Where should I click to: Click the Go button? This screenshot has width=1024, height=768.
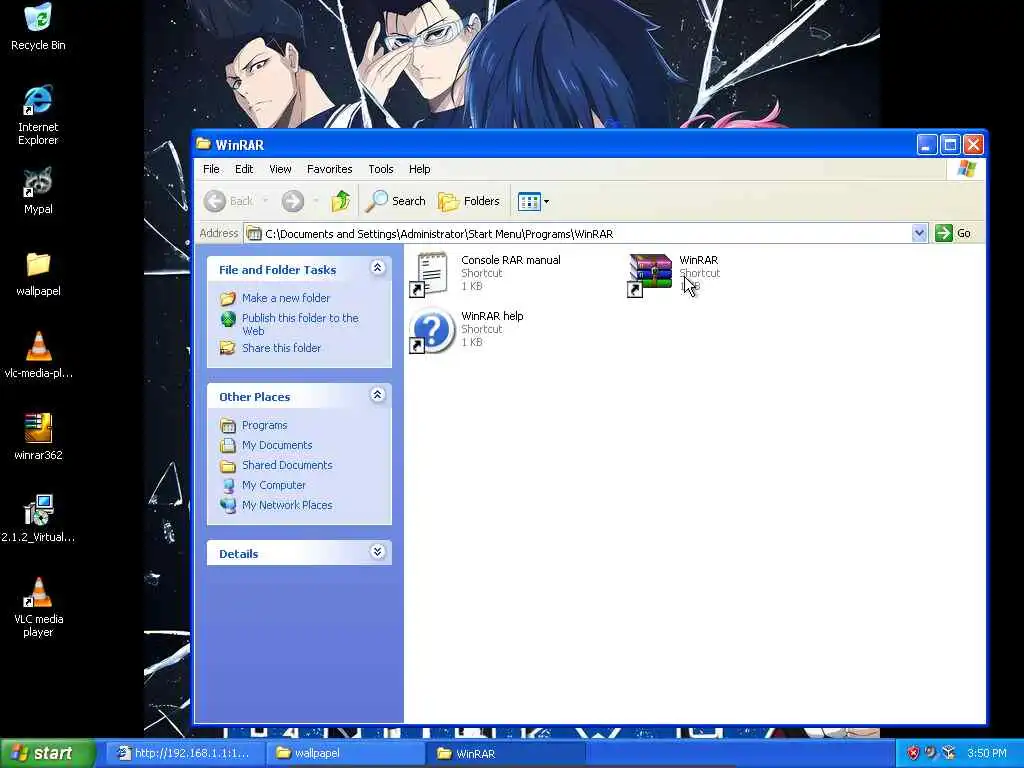point(953,233)
